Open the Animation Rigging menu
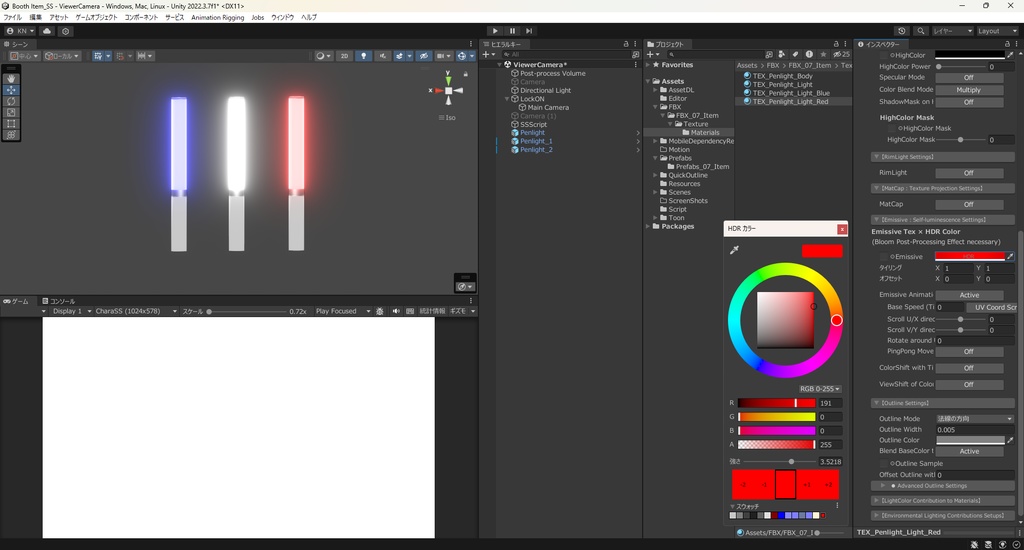1024x550 pixels. 217,18
